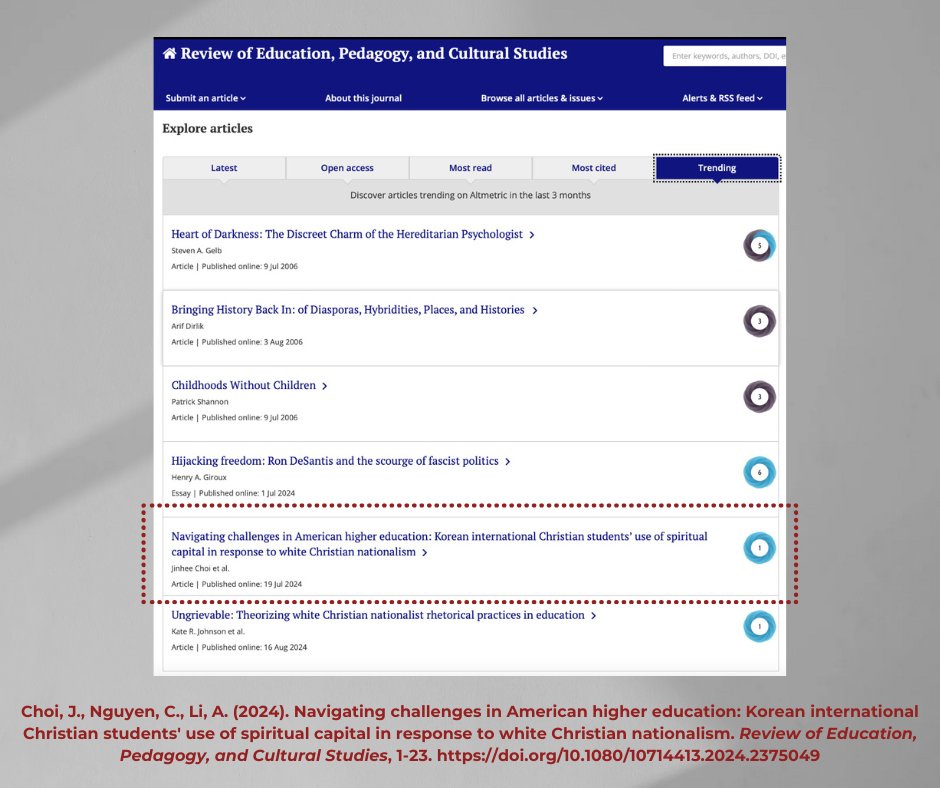Viewport: 940px width, 788px height.
Task: Open Altmetric badge for Childhoods Without Children
Action: [760, 396]
